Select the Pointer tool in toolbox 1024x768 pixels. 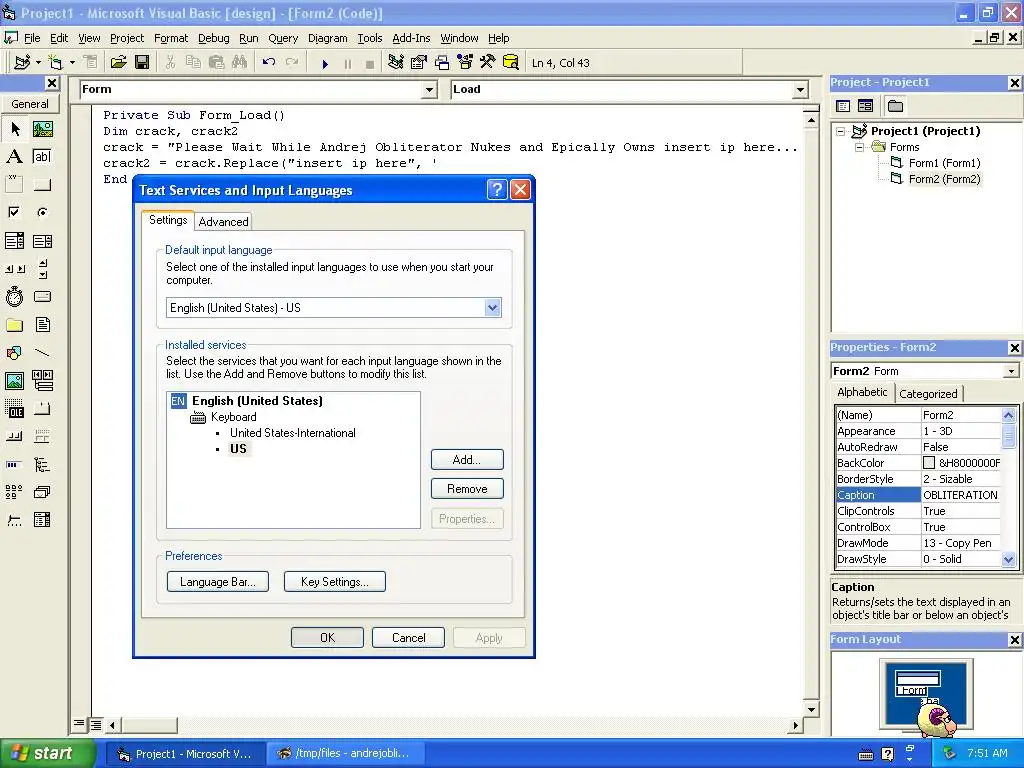pyautogui.click(x=14, y=129)
